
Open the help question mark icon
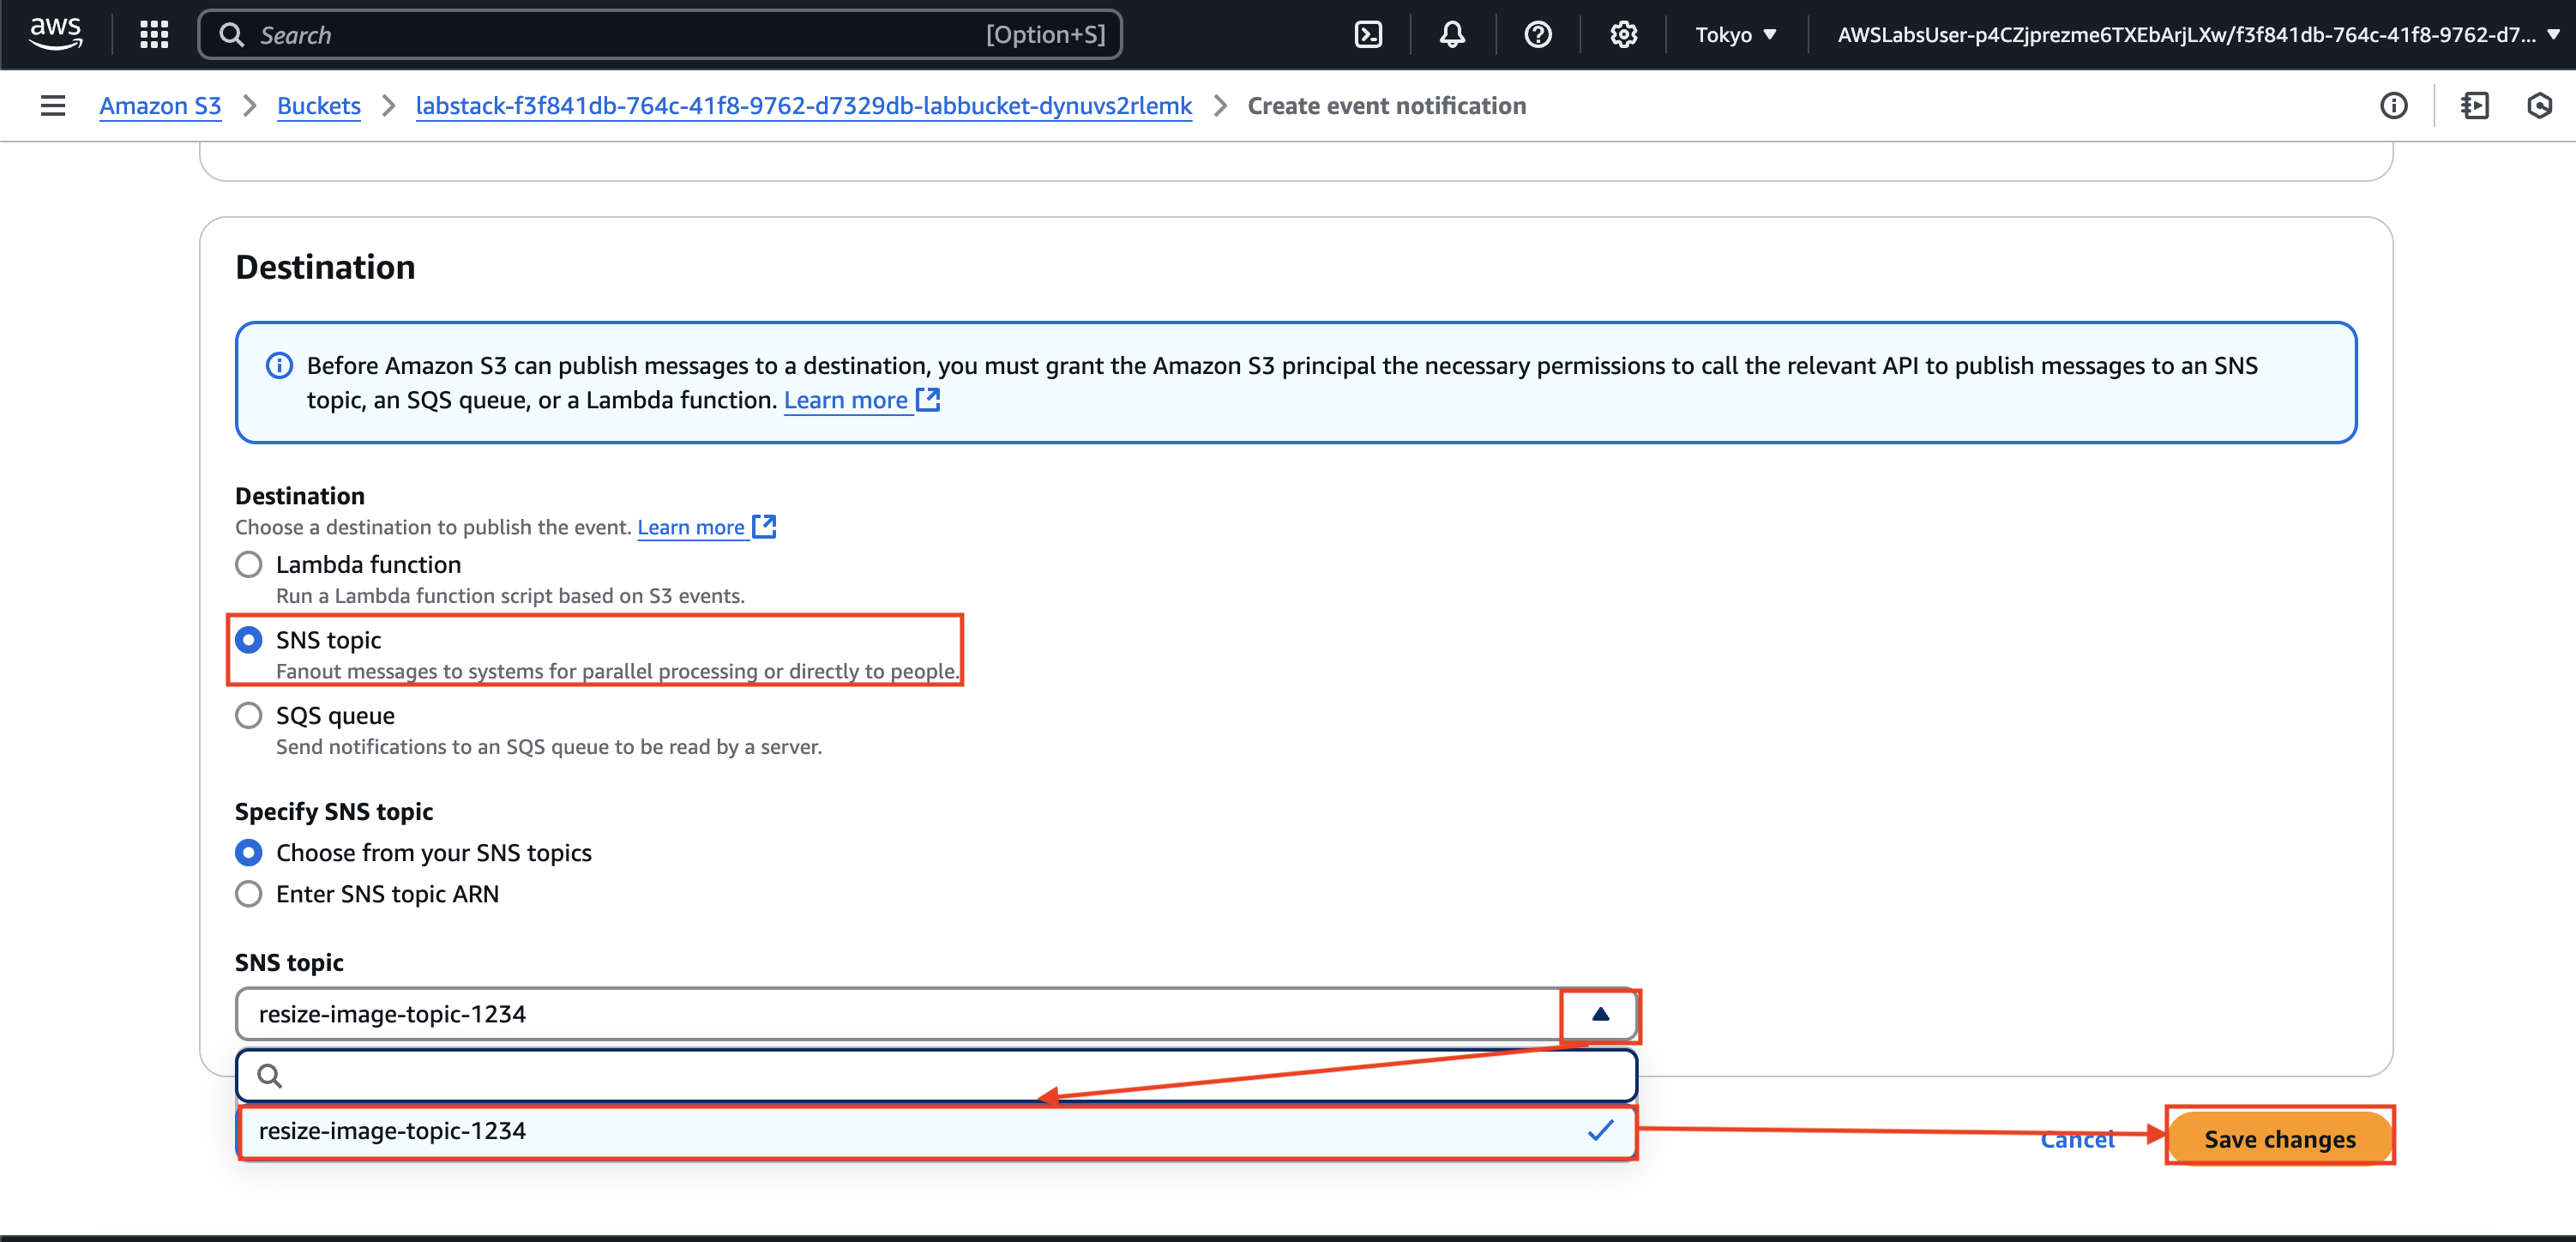click(1537, 35)
